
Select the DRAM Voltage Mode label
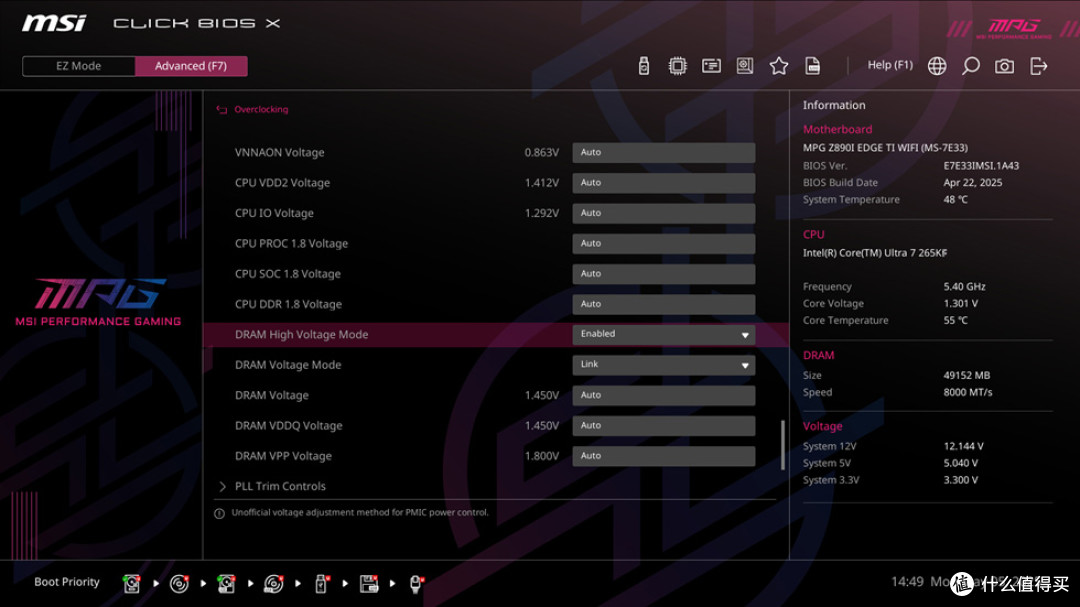click(288, 364)
